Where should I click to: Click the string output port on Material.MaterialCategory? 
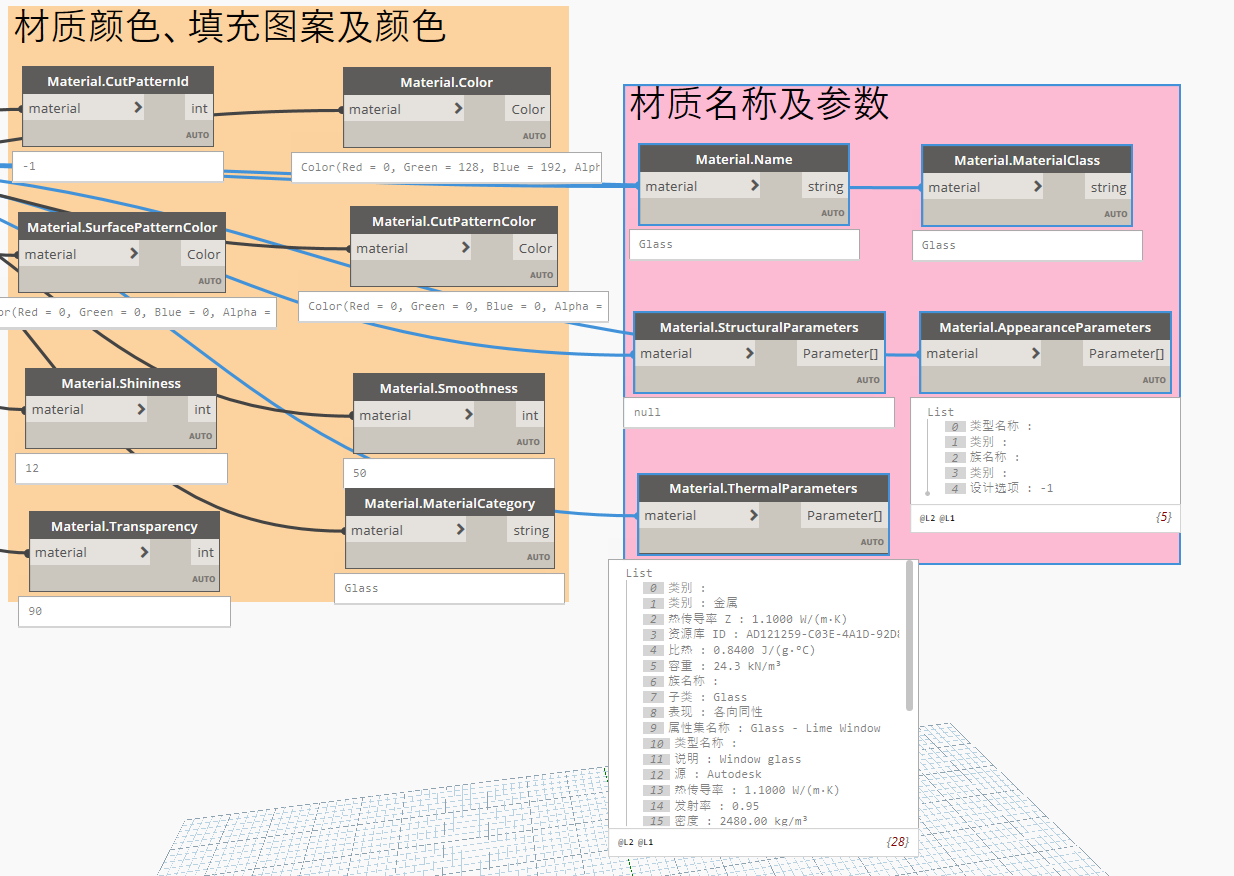click(x=529, y=529)
